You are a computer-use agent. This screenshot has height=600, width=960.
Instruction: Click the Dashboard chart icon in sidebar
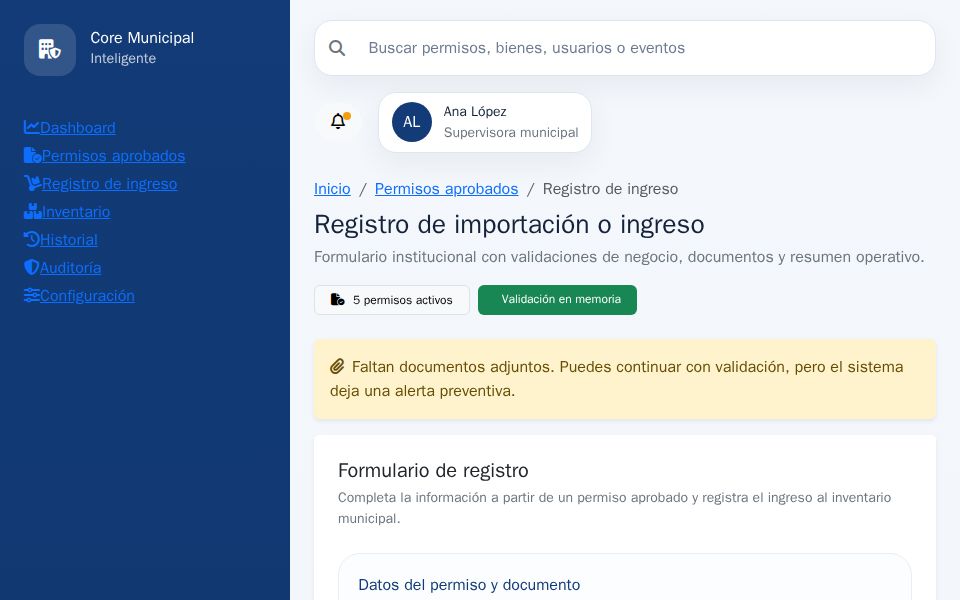click(x=31, y=127)
